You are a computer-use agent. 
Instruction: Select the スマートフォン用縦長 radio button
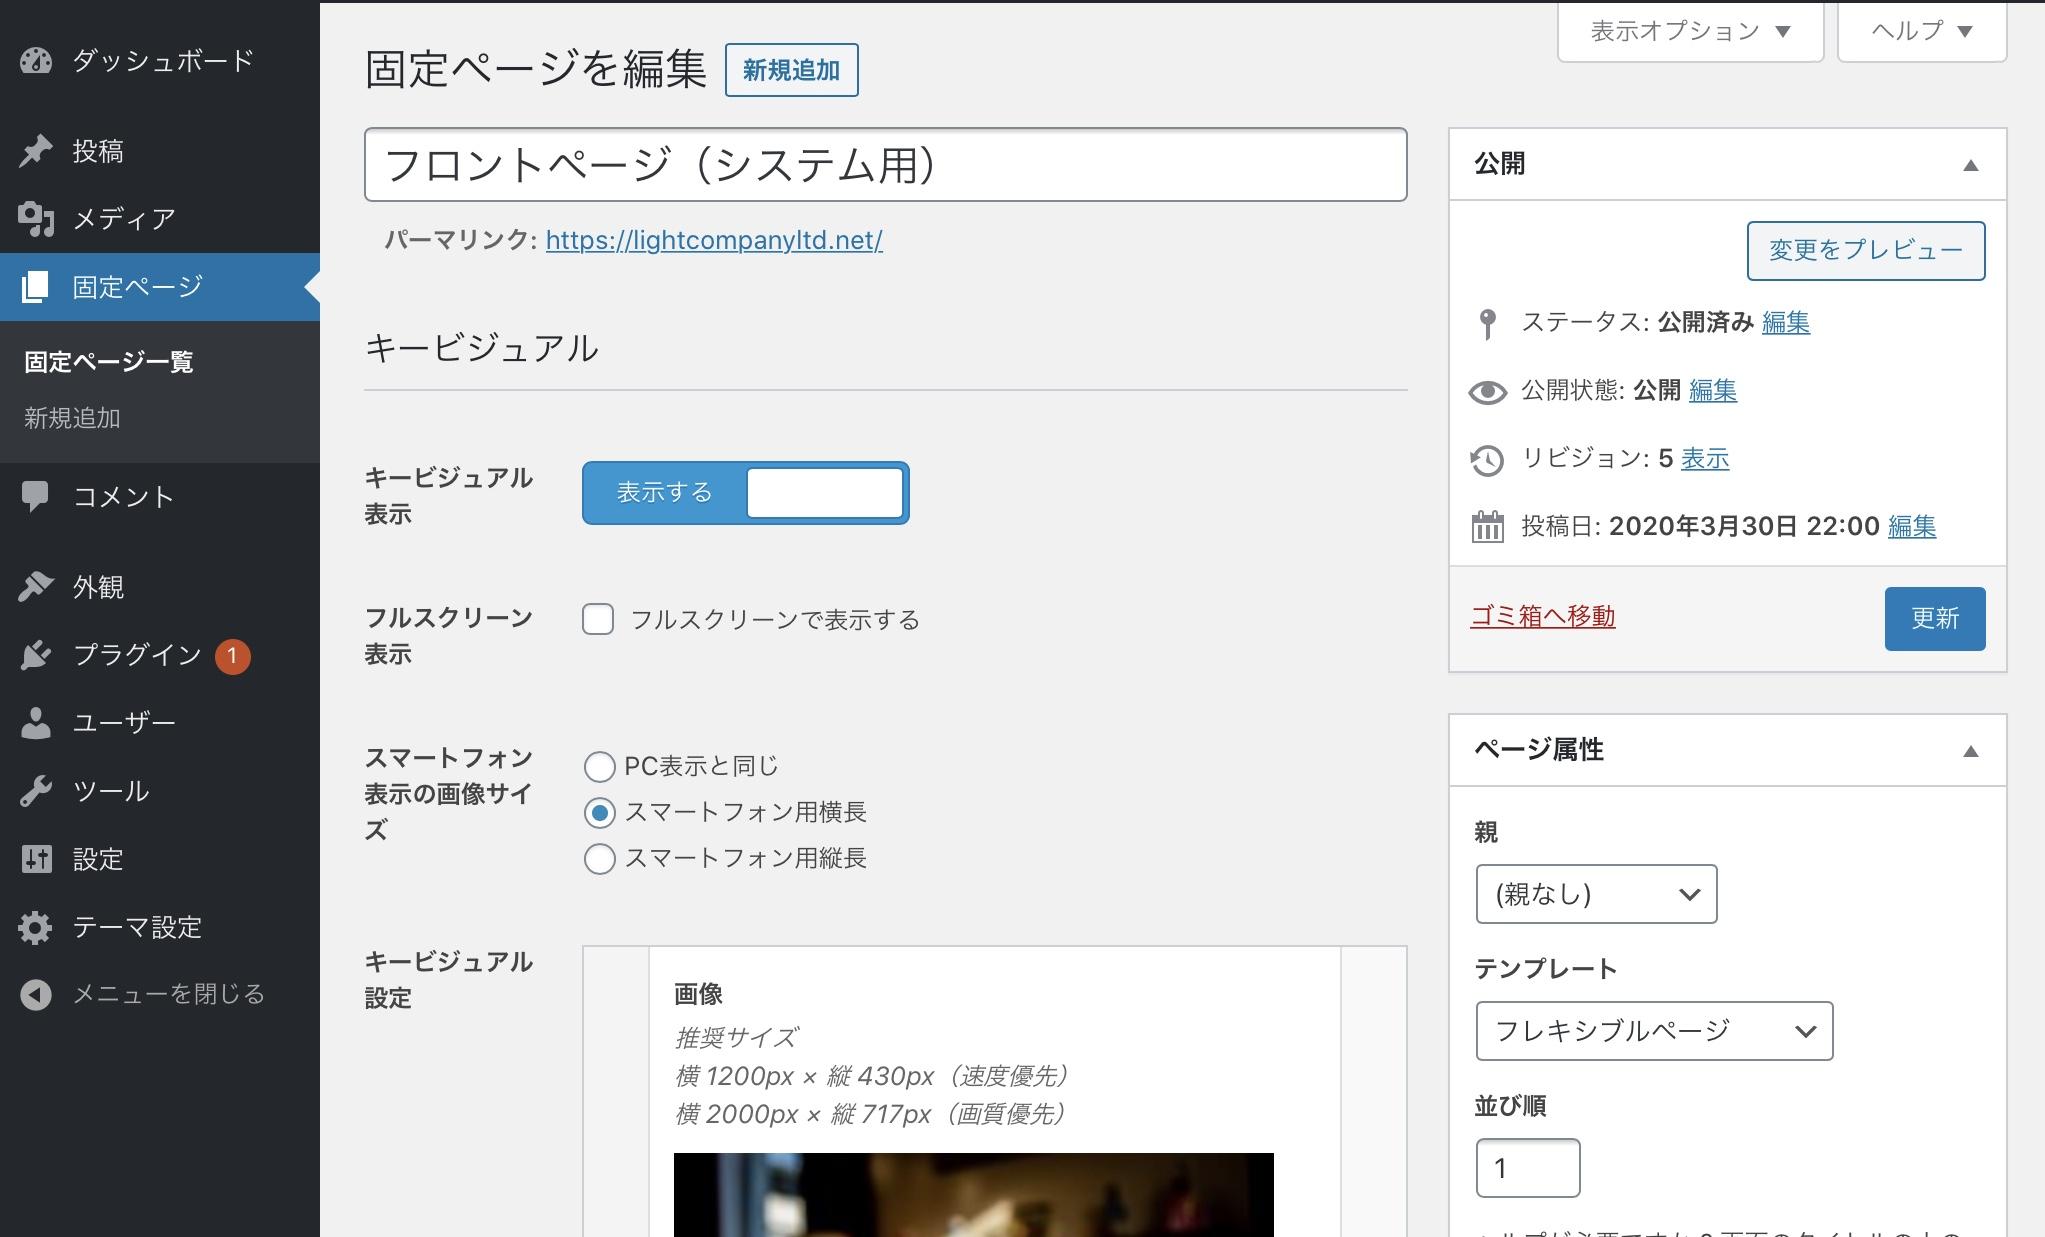[599, 858]
